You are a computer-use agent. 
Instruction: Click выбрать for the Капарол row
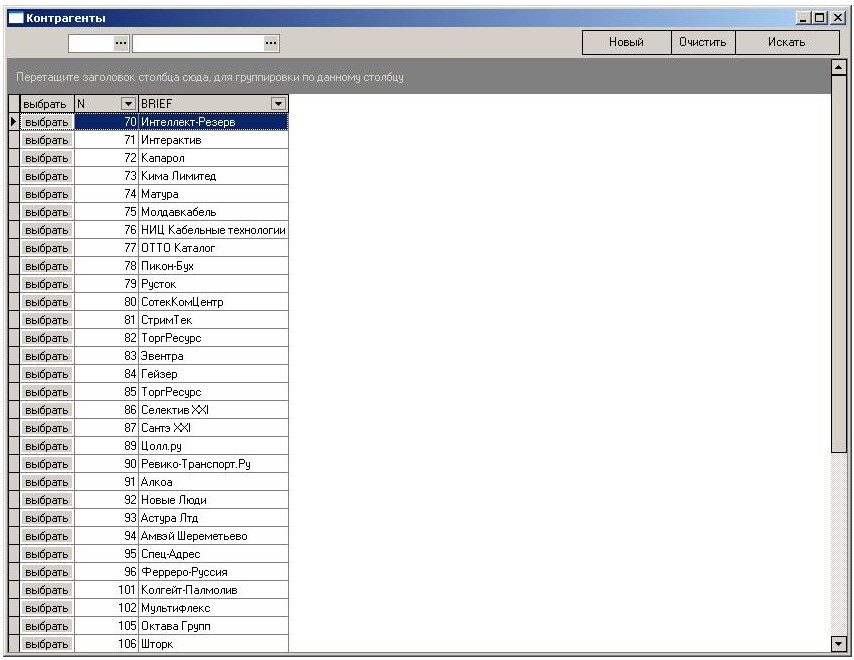pyautogui.click(x=46, y=158)
